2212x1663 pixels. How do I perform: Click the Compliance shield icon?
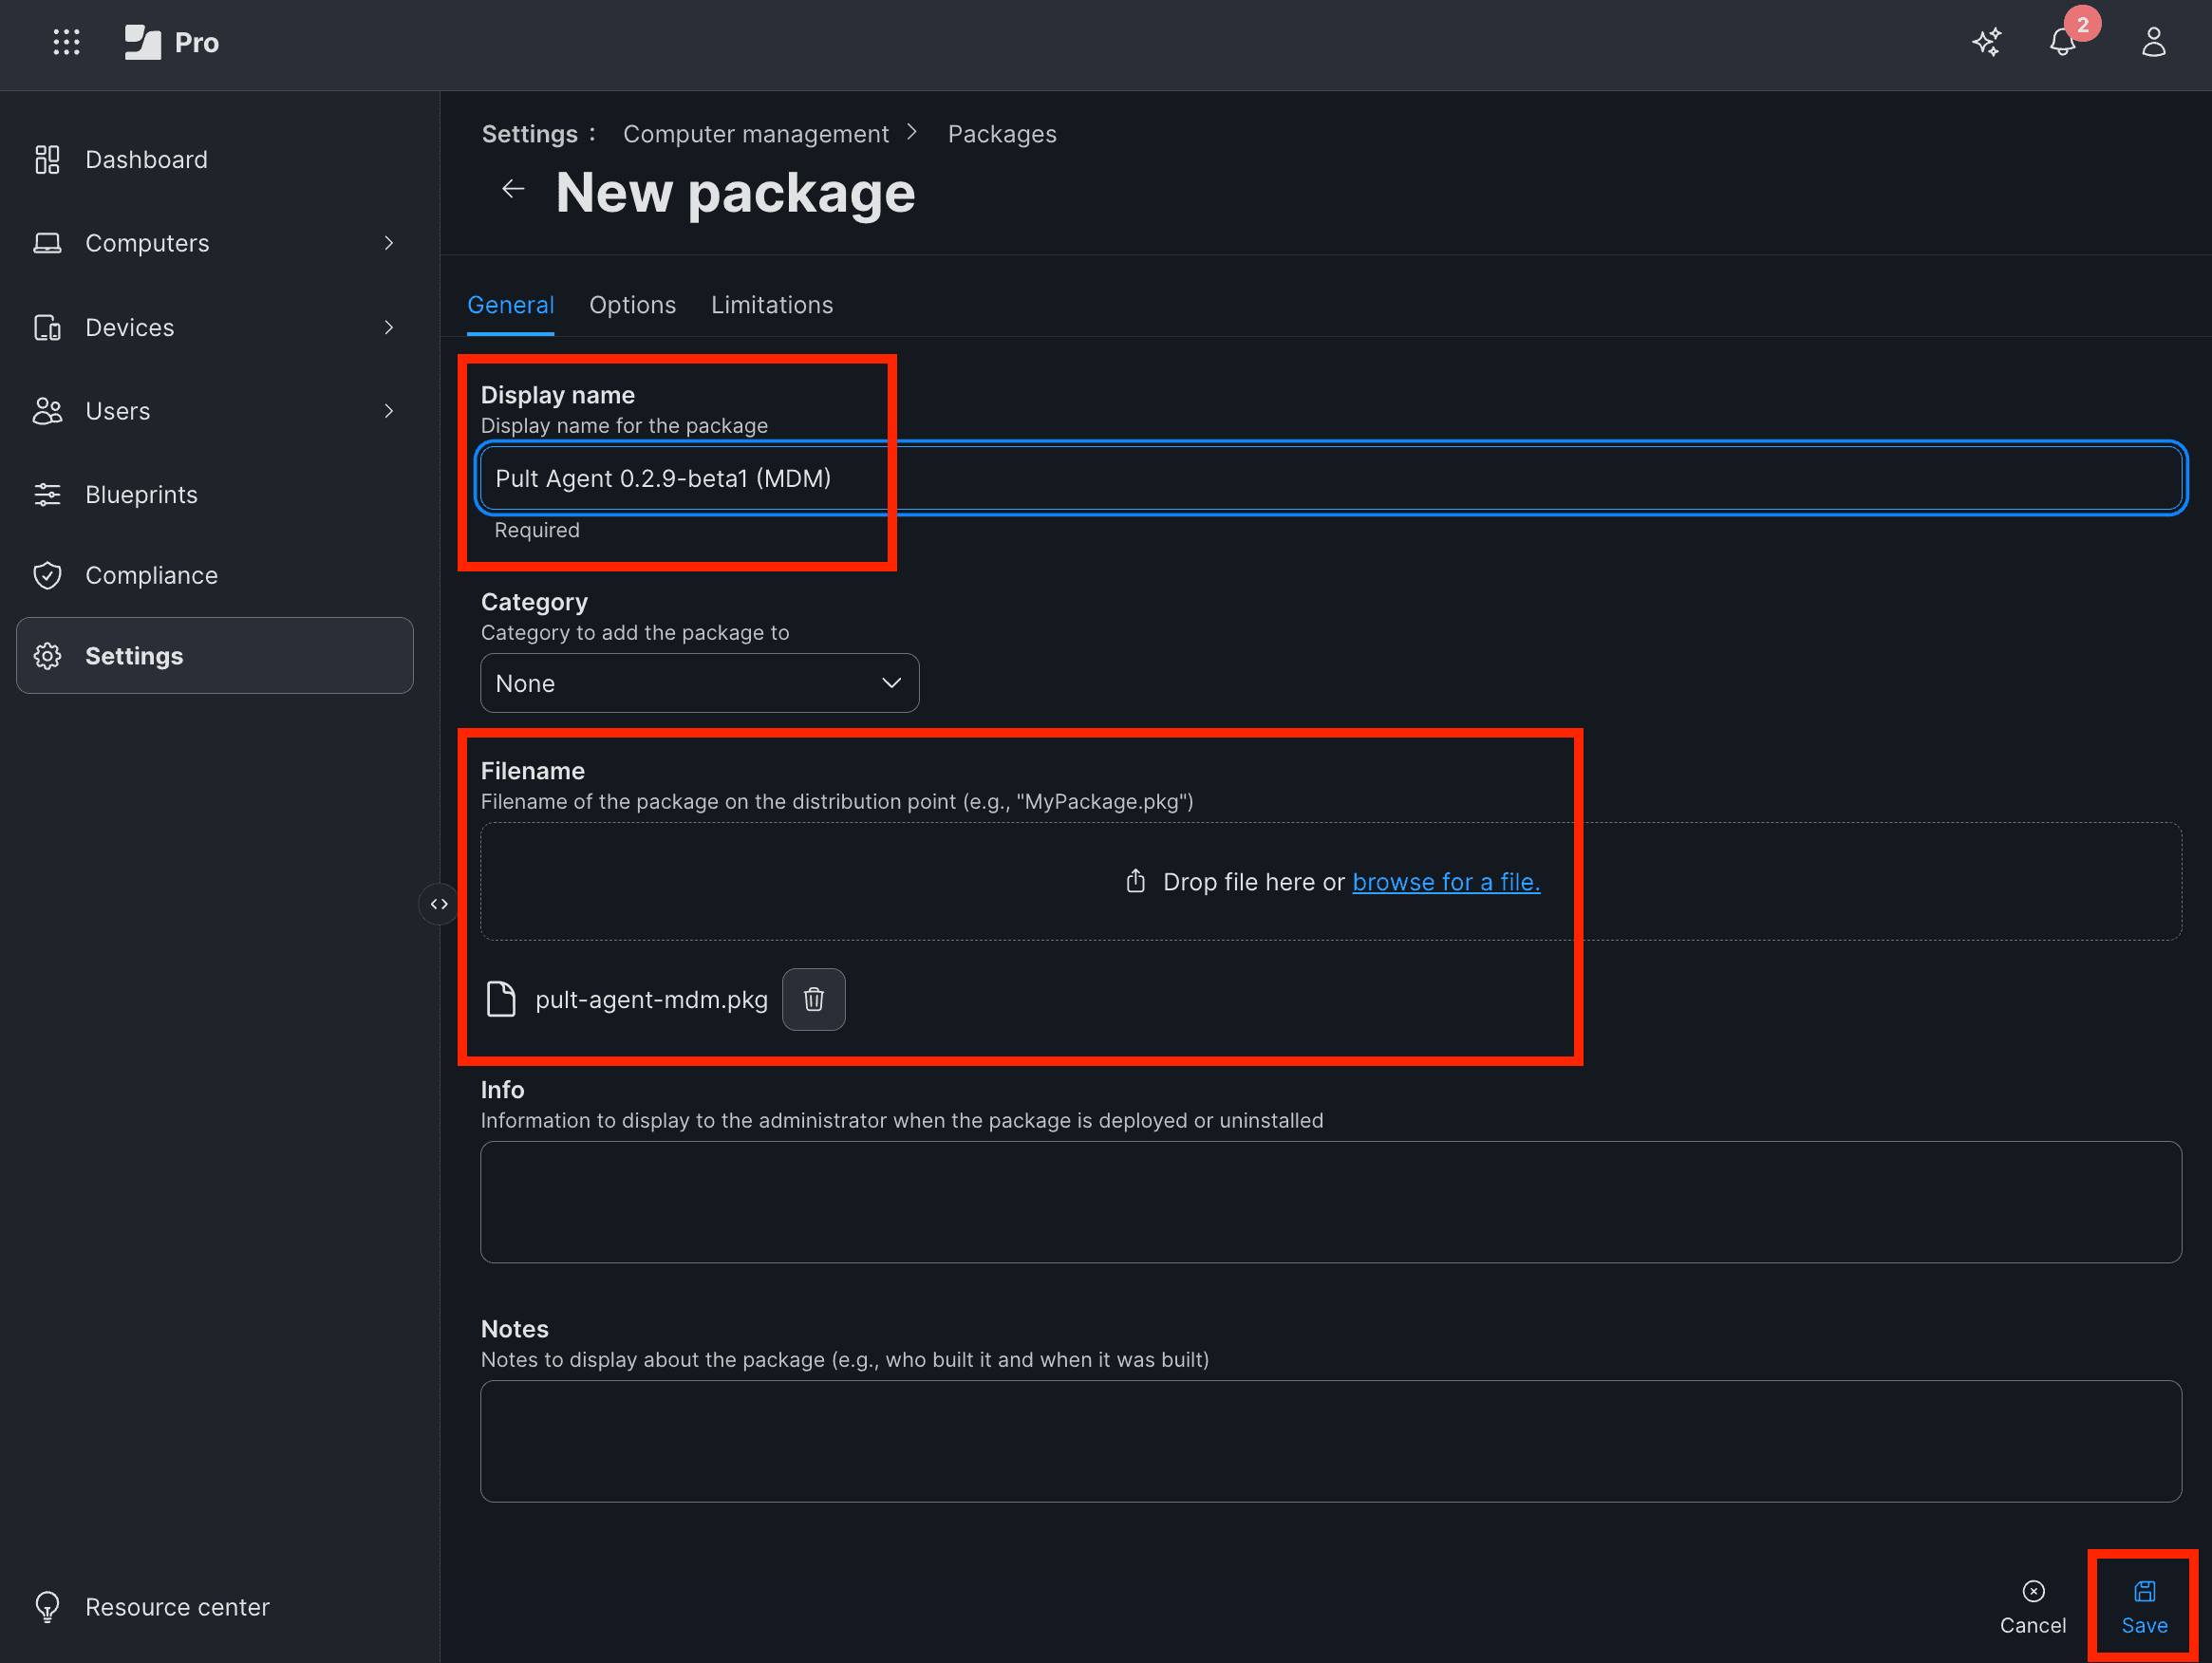47,575
